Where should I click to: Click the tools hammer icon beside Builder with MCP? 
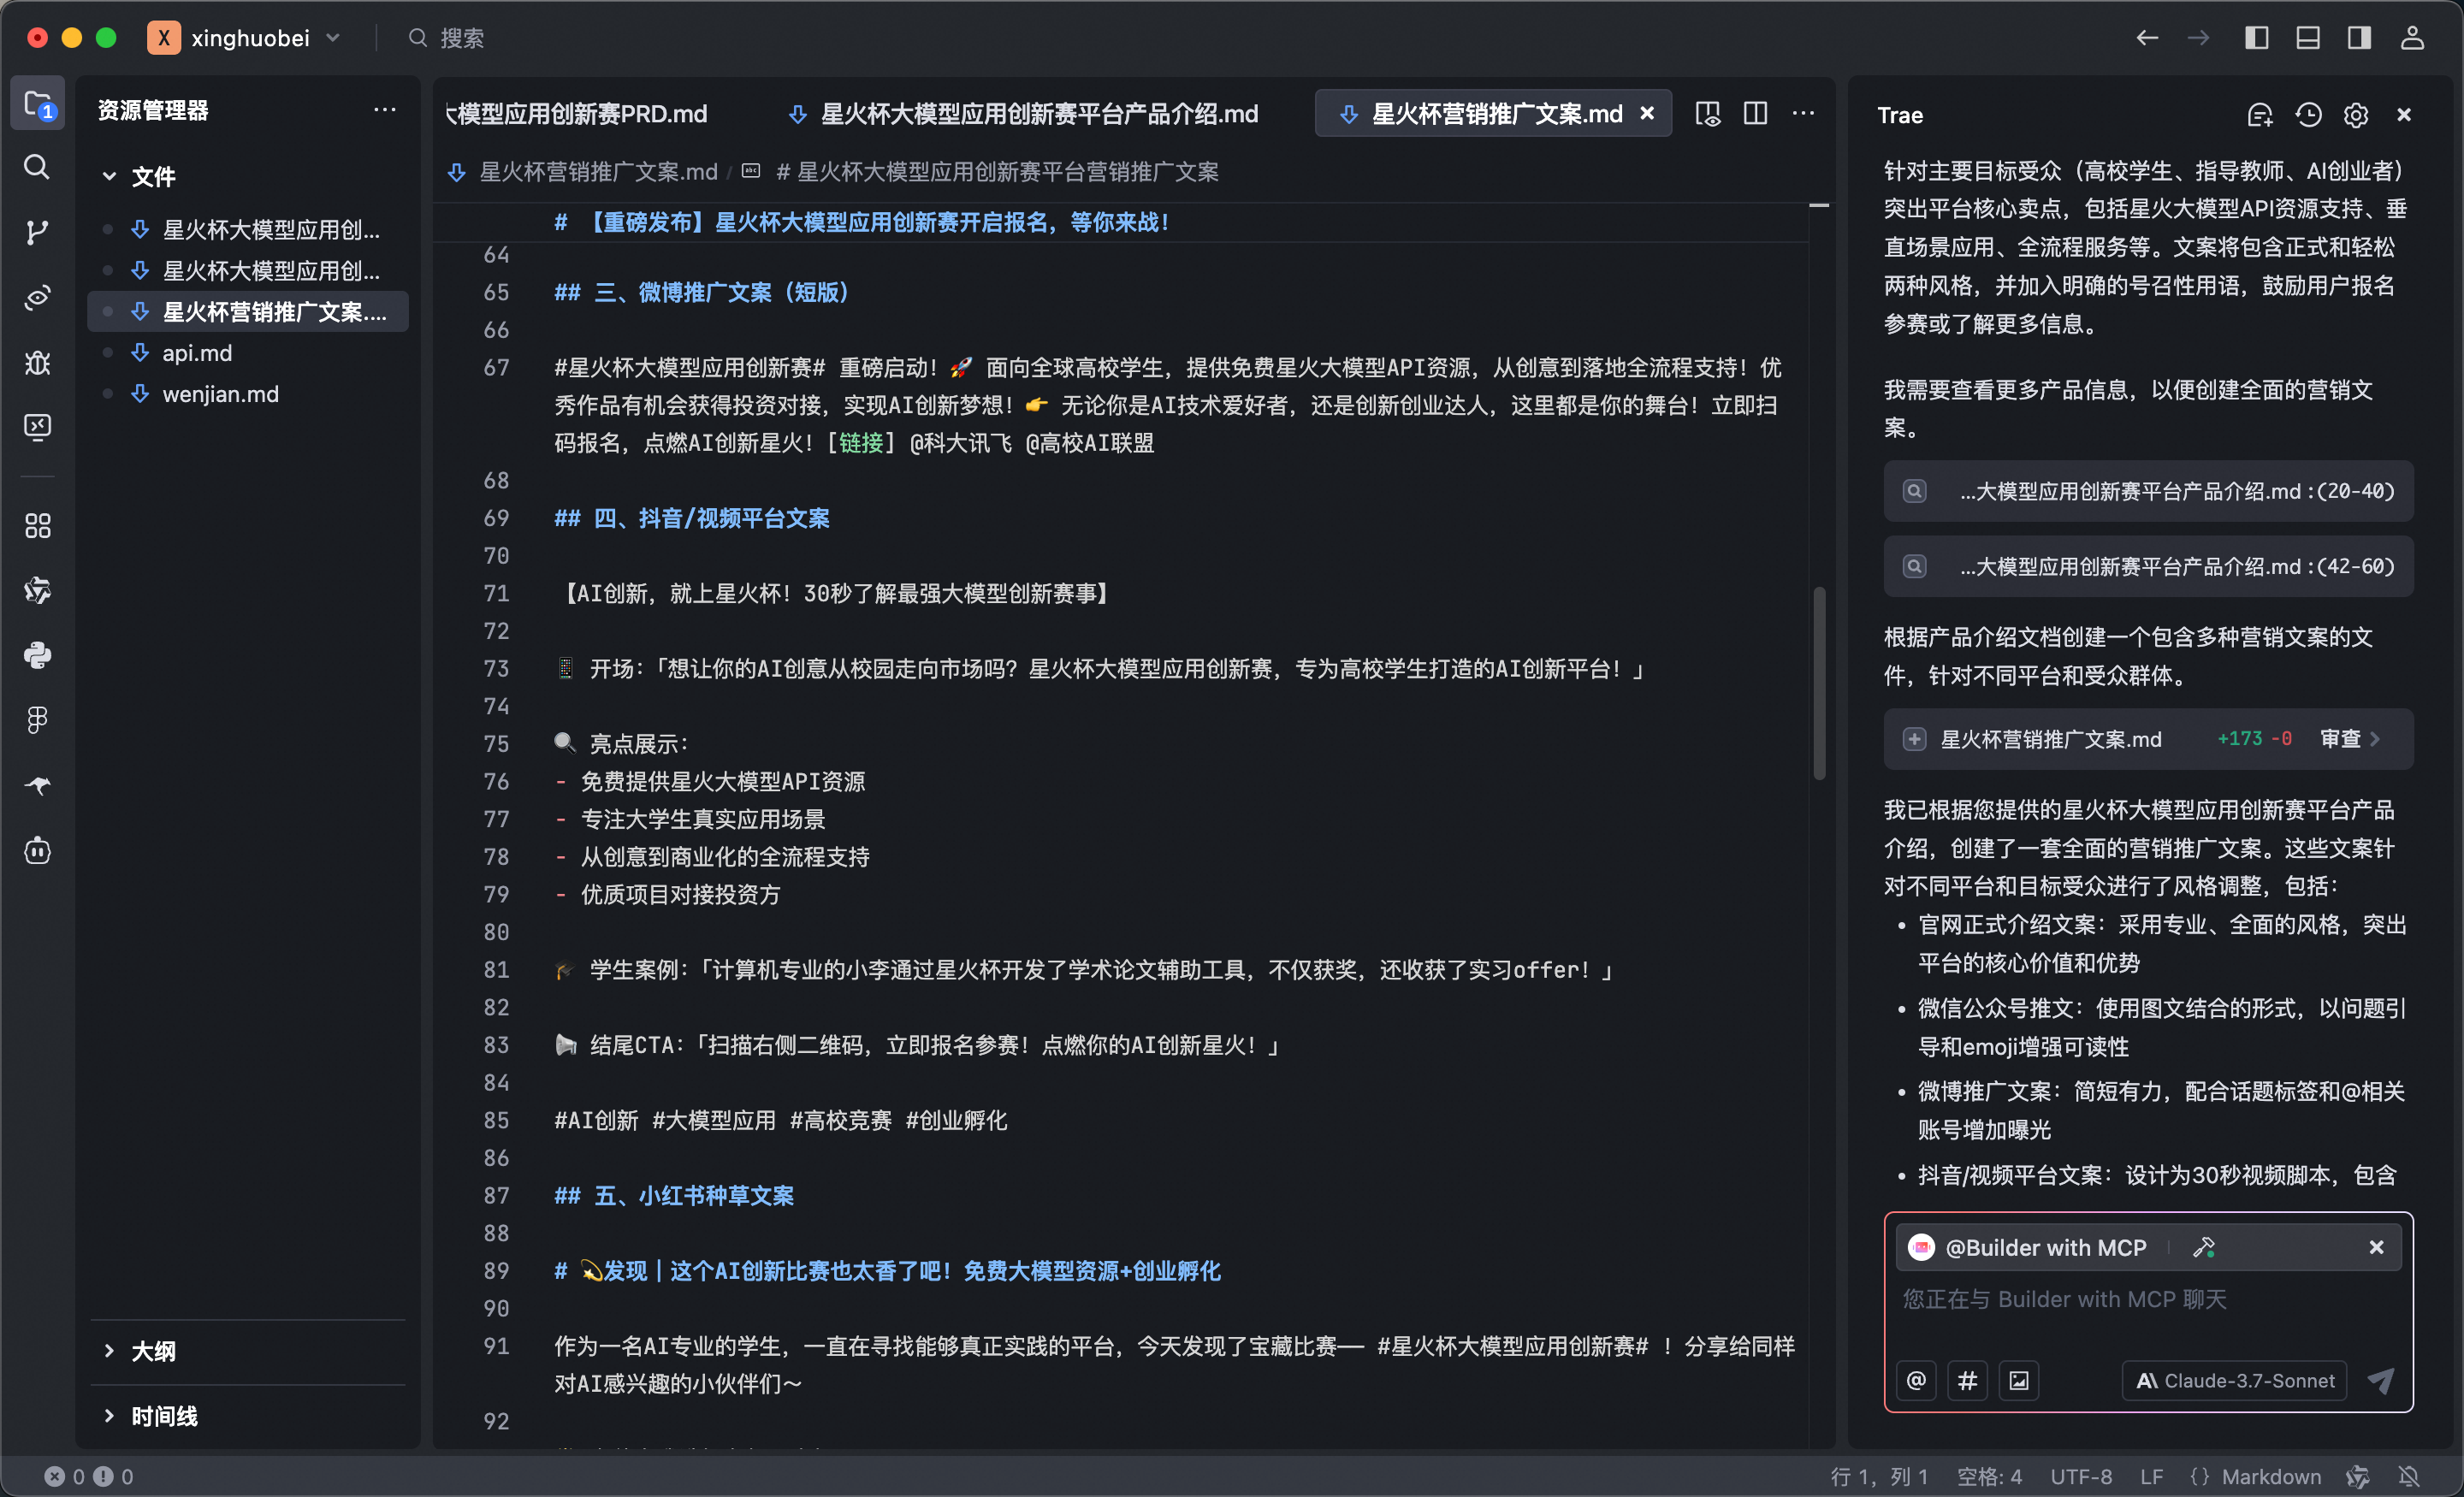2204,1247
